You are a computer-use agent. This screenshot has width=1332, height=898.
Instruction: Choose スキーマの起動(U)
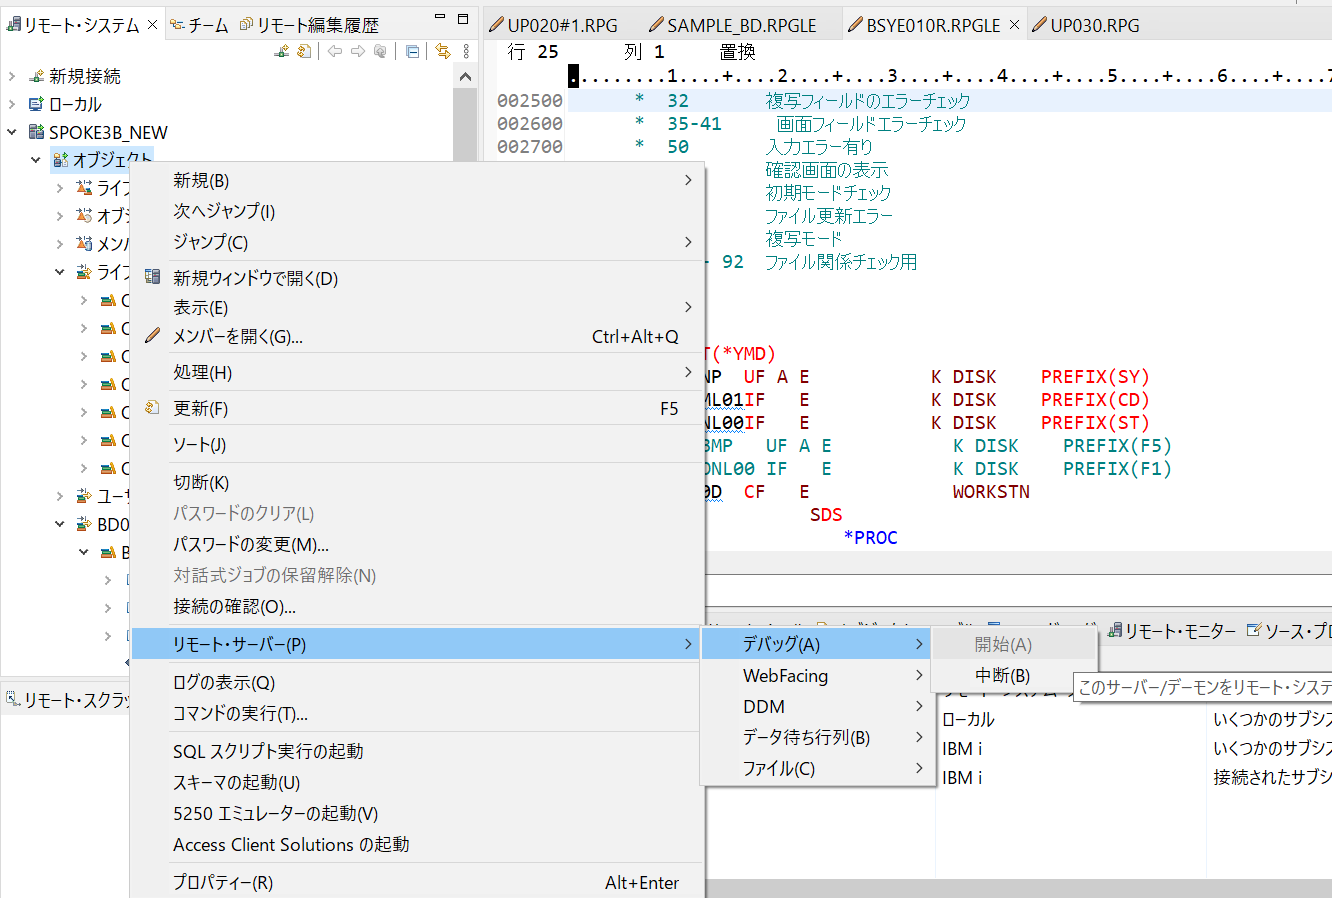click(x=417, y=783)
